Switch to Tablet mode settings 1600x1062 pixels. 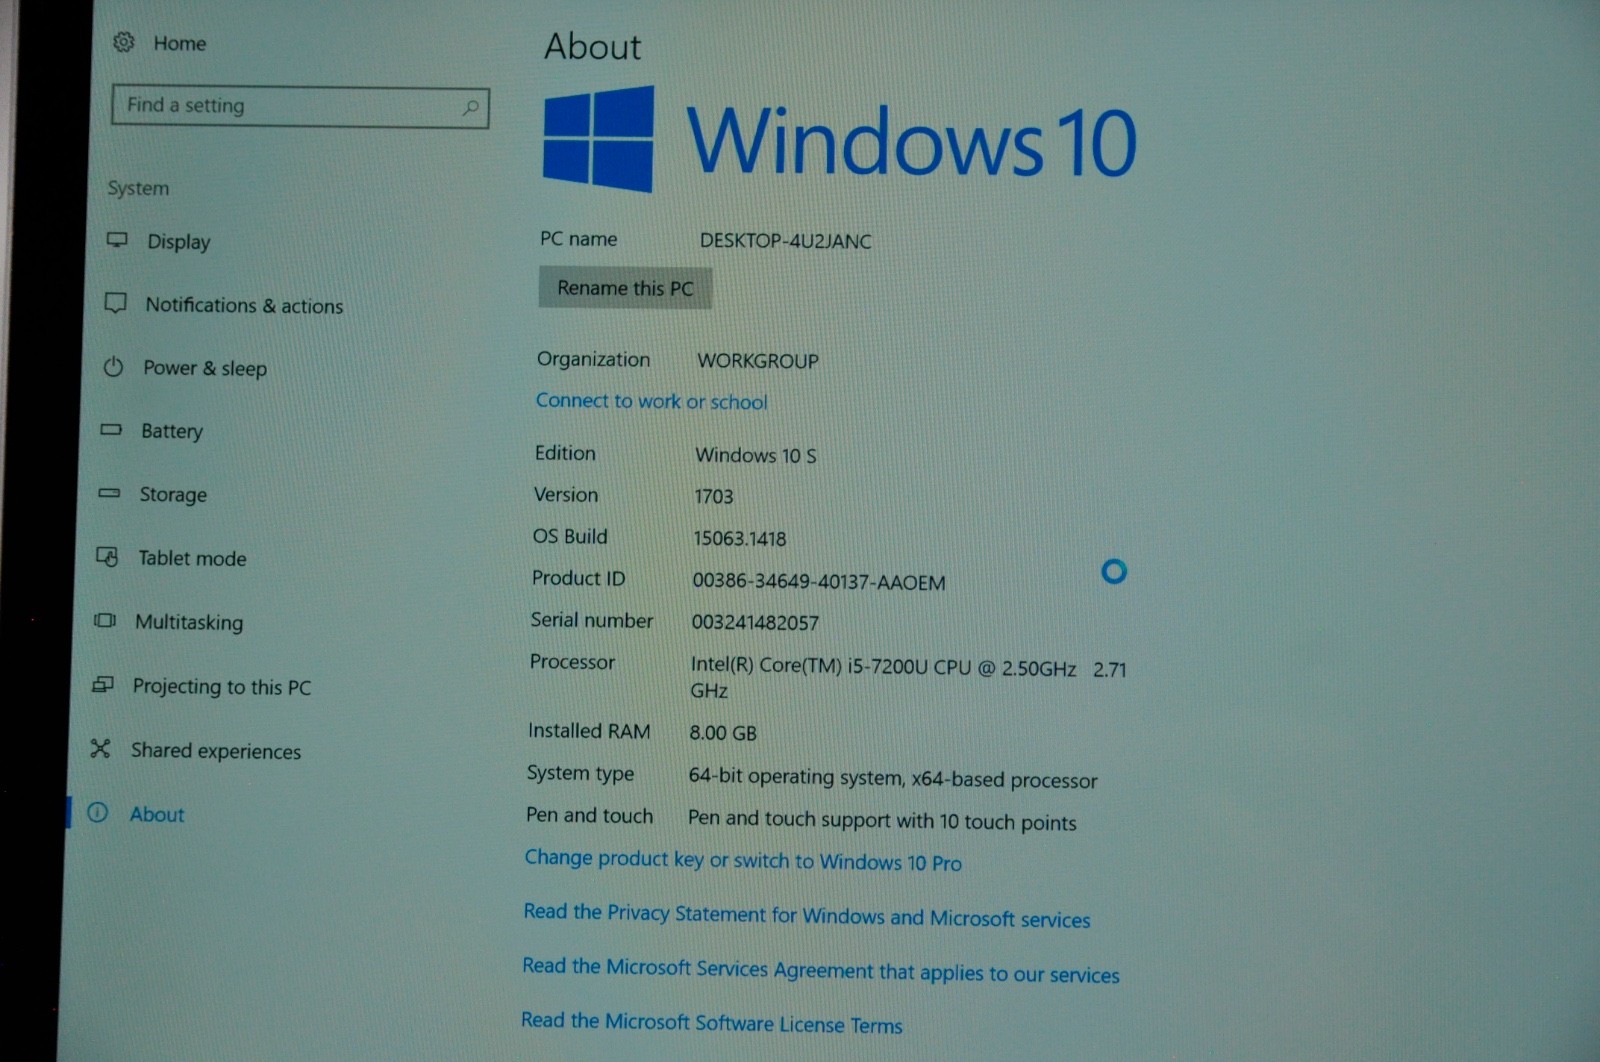click(x=192, y=559)
